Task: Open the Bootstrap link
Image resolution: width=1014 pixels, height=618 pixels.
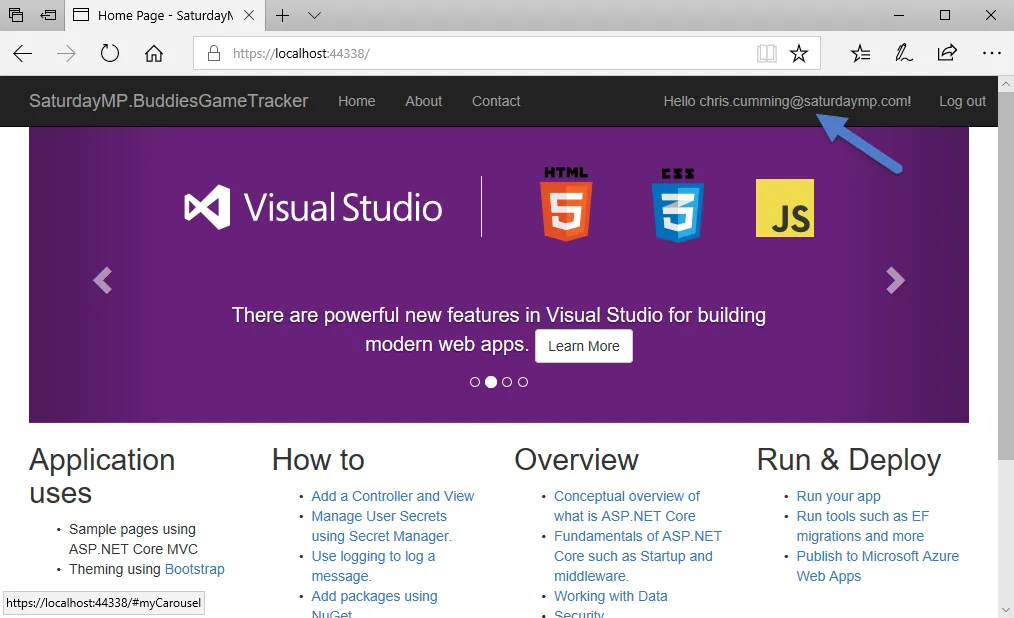Action: 195,569
